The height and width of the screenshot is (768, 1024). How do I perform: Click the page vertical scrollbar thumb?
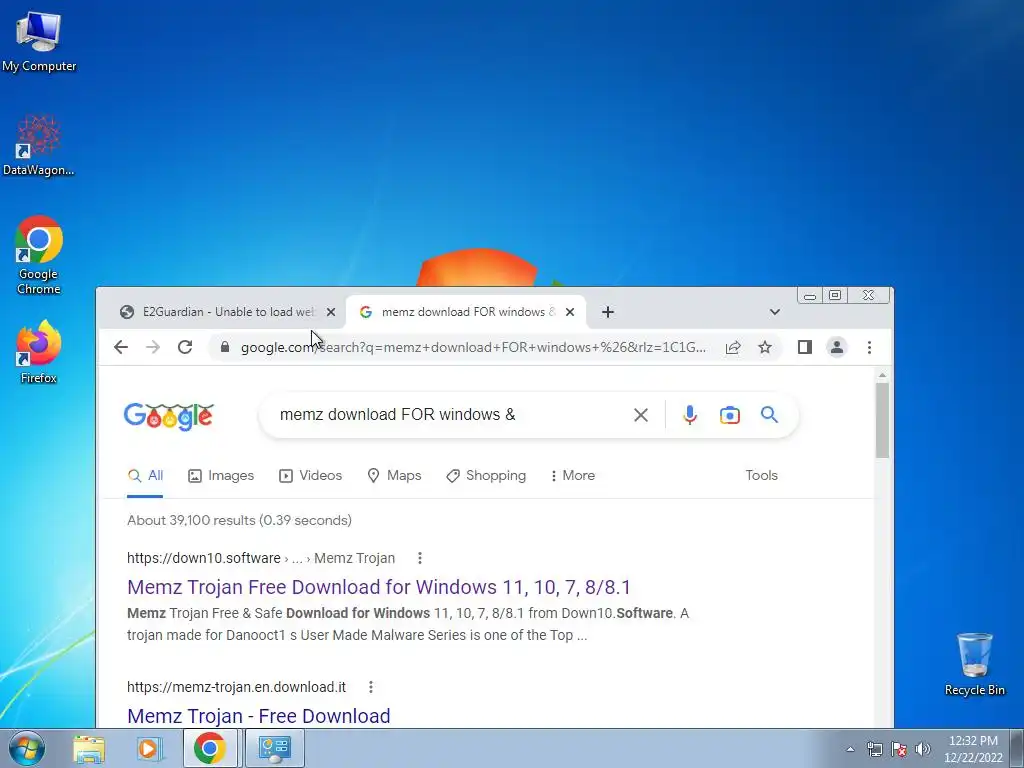(x=882, y=421)
